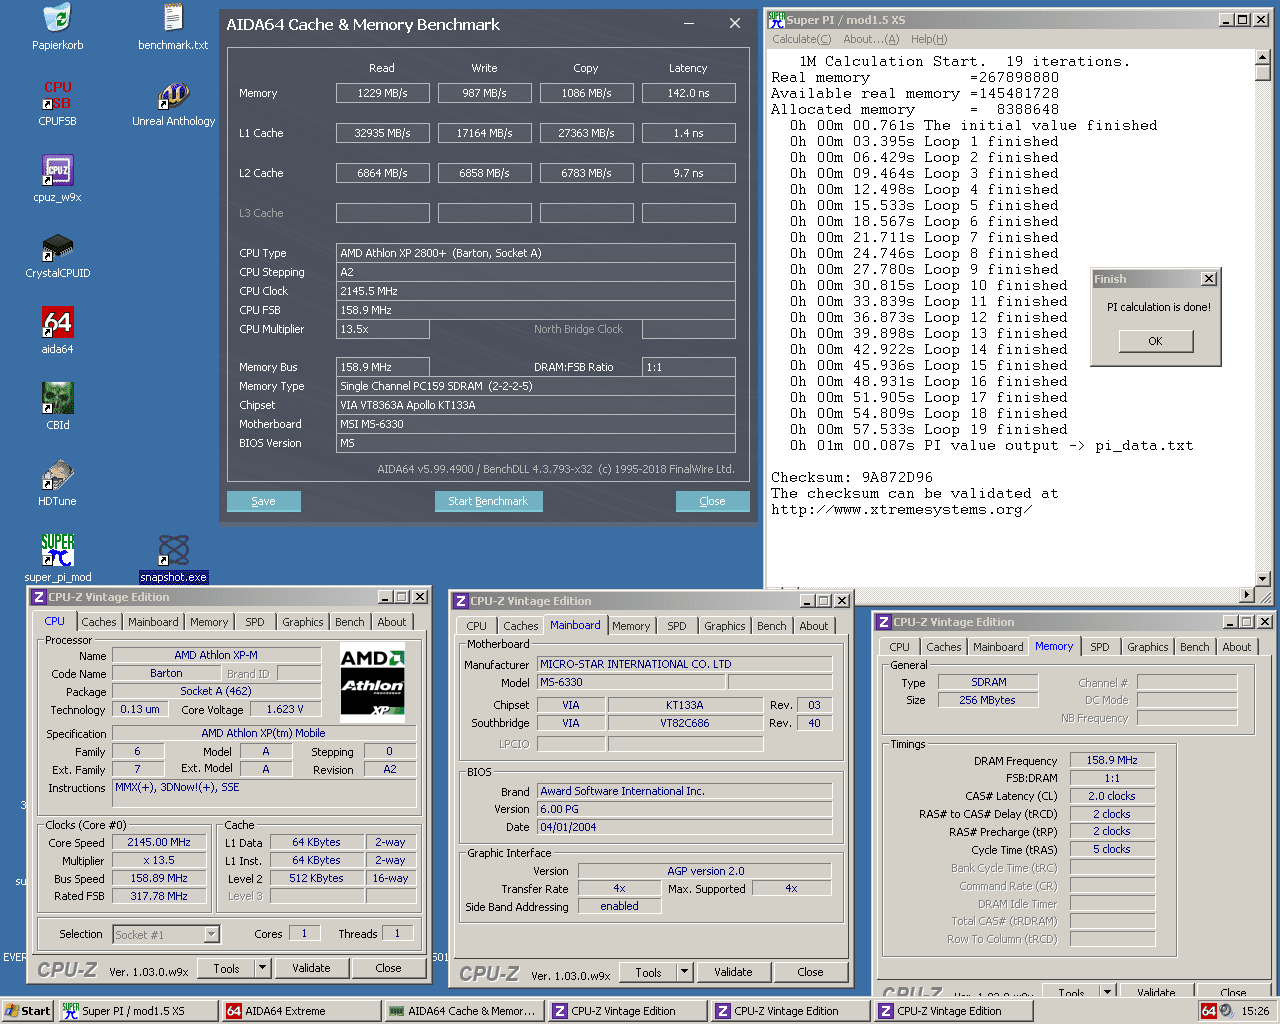Open Caches tab in CPU-Z CPU window
The height and width of the screenshot is (1024, 1280).
tap(98, 622)
